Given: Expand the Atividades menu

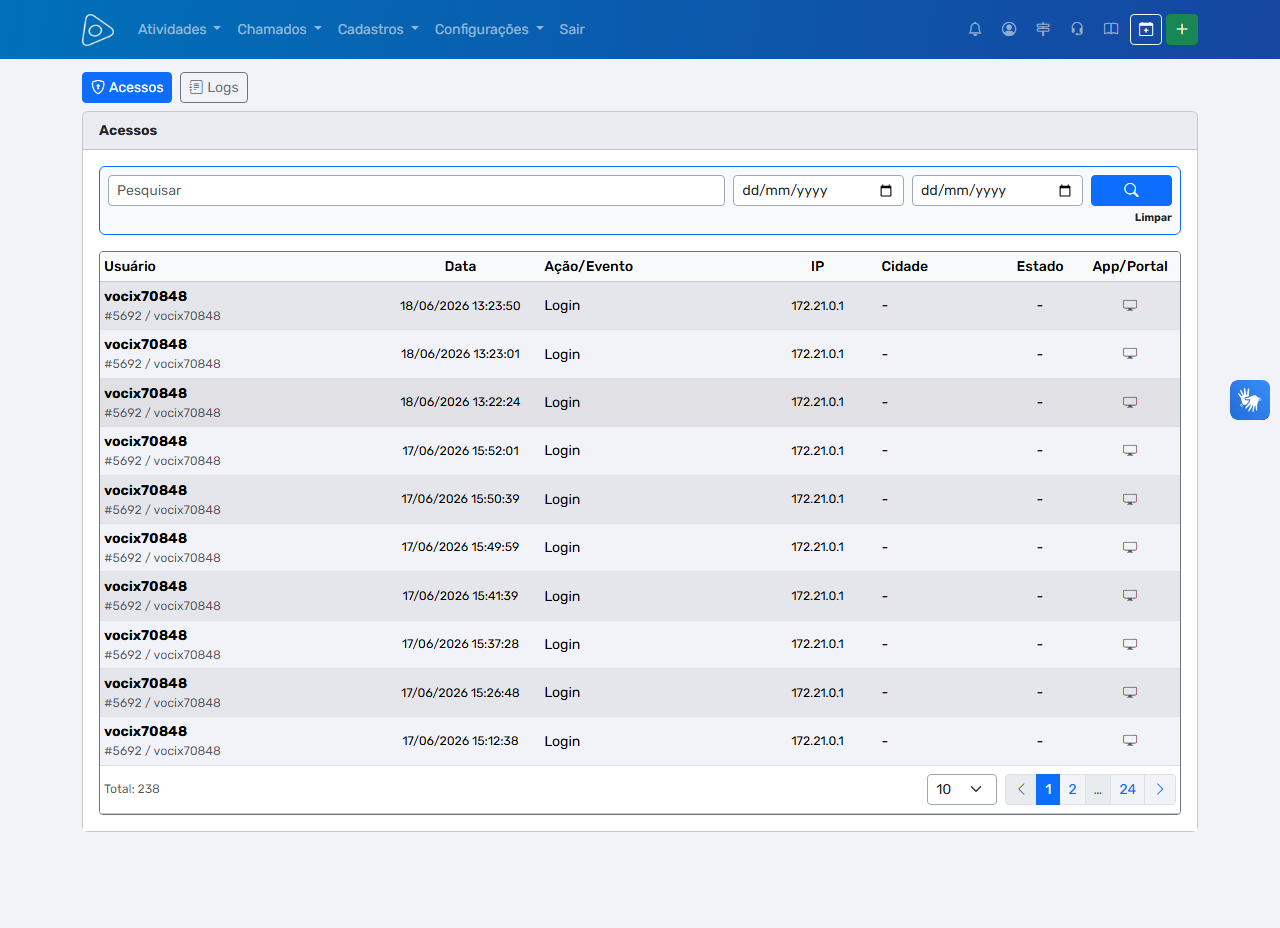Looking at the screenshot, I should pyautogui.click(x=179, y=30).
